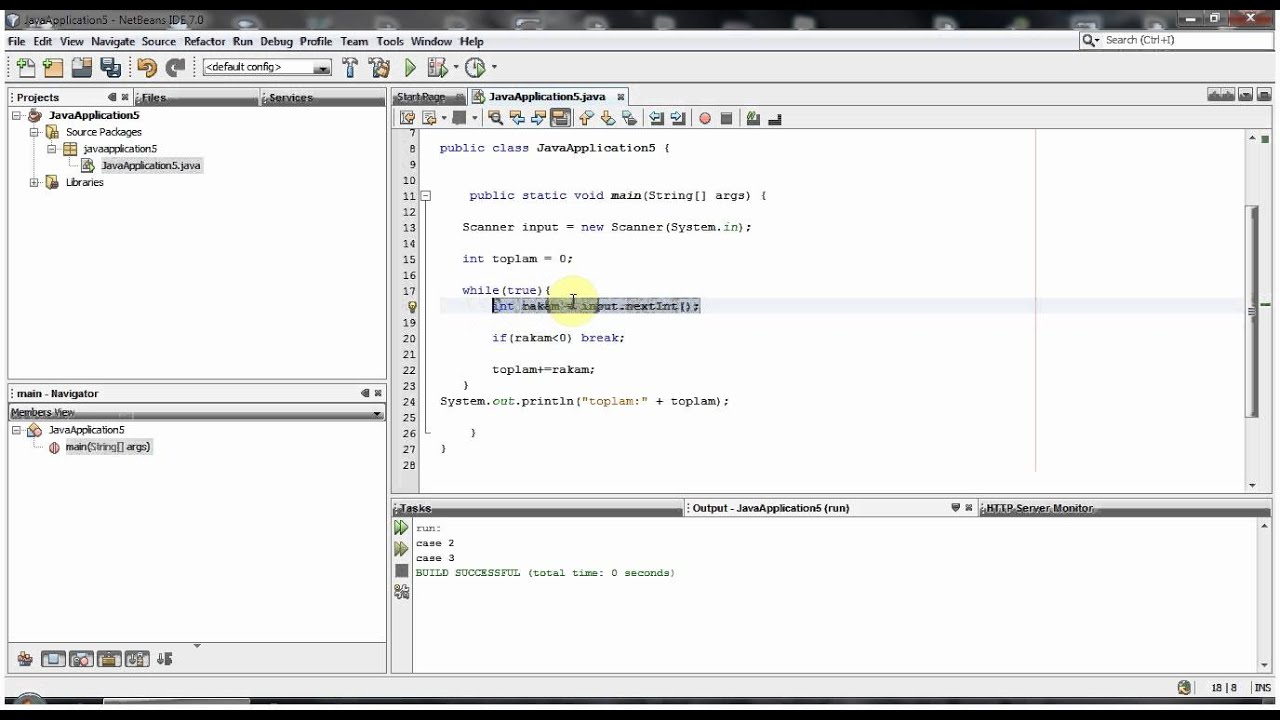Toggle highlight search in editor toolbar
This screenshot has width=1280, height=720.
[560, 118]
